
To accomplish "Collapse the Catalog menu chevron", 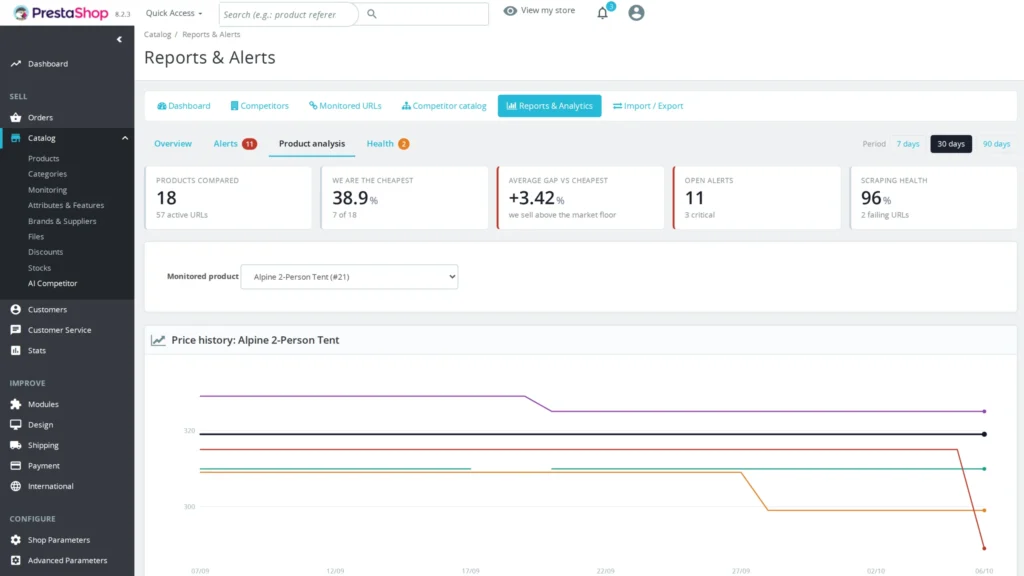I will click(x=125, y=138).
